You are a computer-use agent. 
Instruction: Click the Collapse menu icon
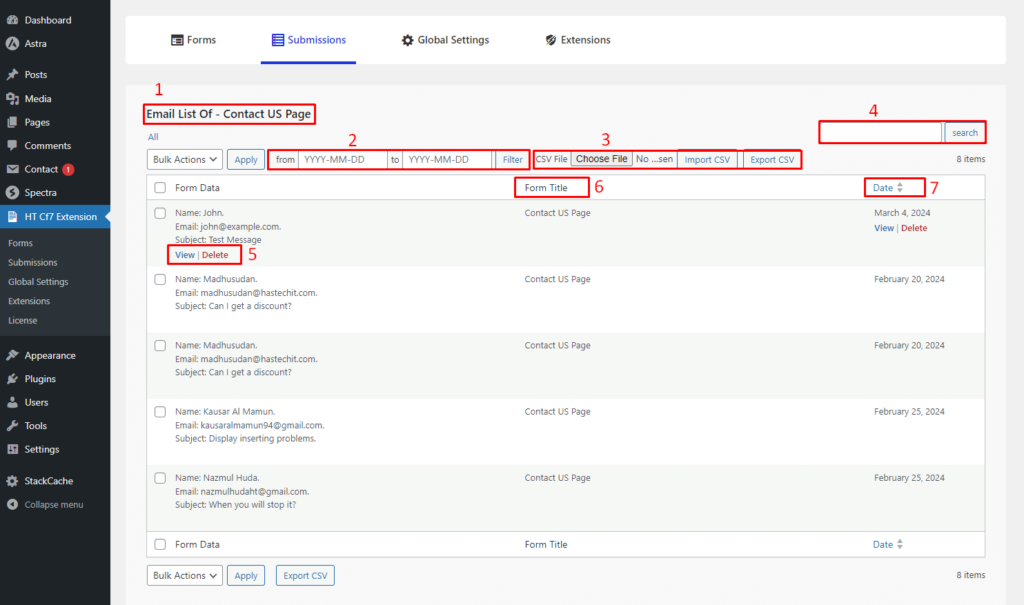coord(12,505)
